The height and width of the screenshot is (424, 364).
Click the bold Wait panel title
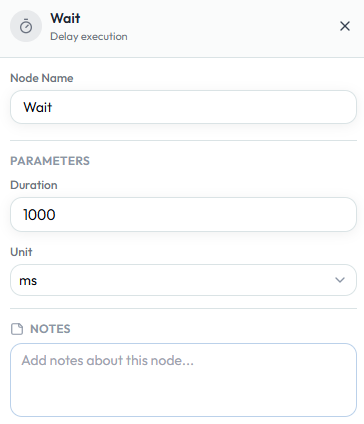(x=65, y=18)
